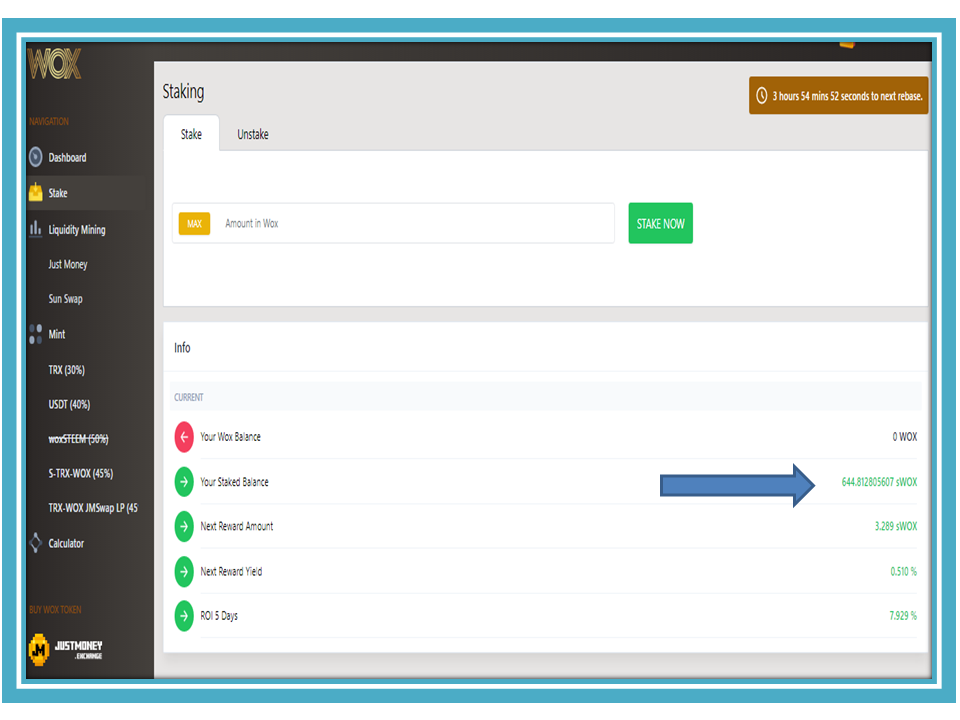
Task: Select USDT (40%) mint option
Action: click(69, 404)
